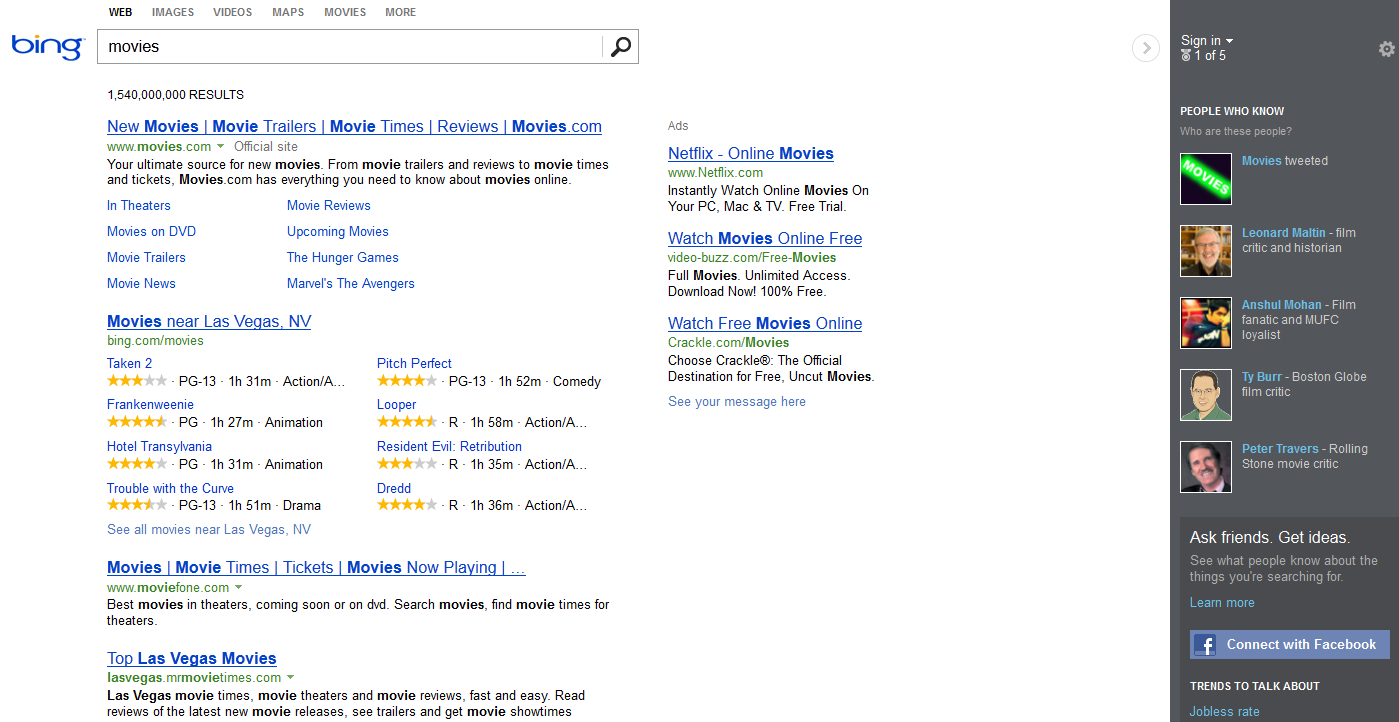The height and width of the screenshot is (722, 1399).
Task: Open the New Movies | Movie Trailers result
Action: pos(354,127)
